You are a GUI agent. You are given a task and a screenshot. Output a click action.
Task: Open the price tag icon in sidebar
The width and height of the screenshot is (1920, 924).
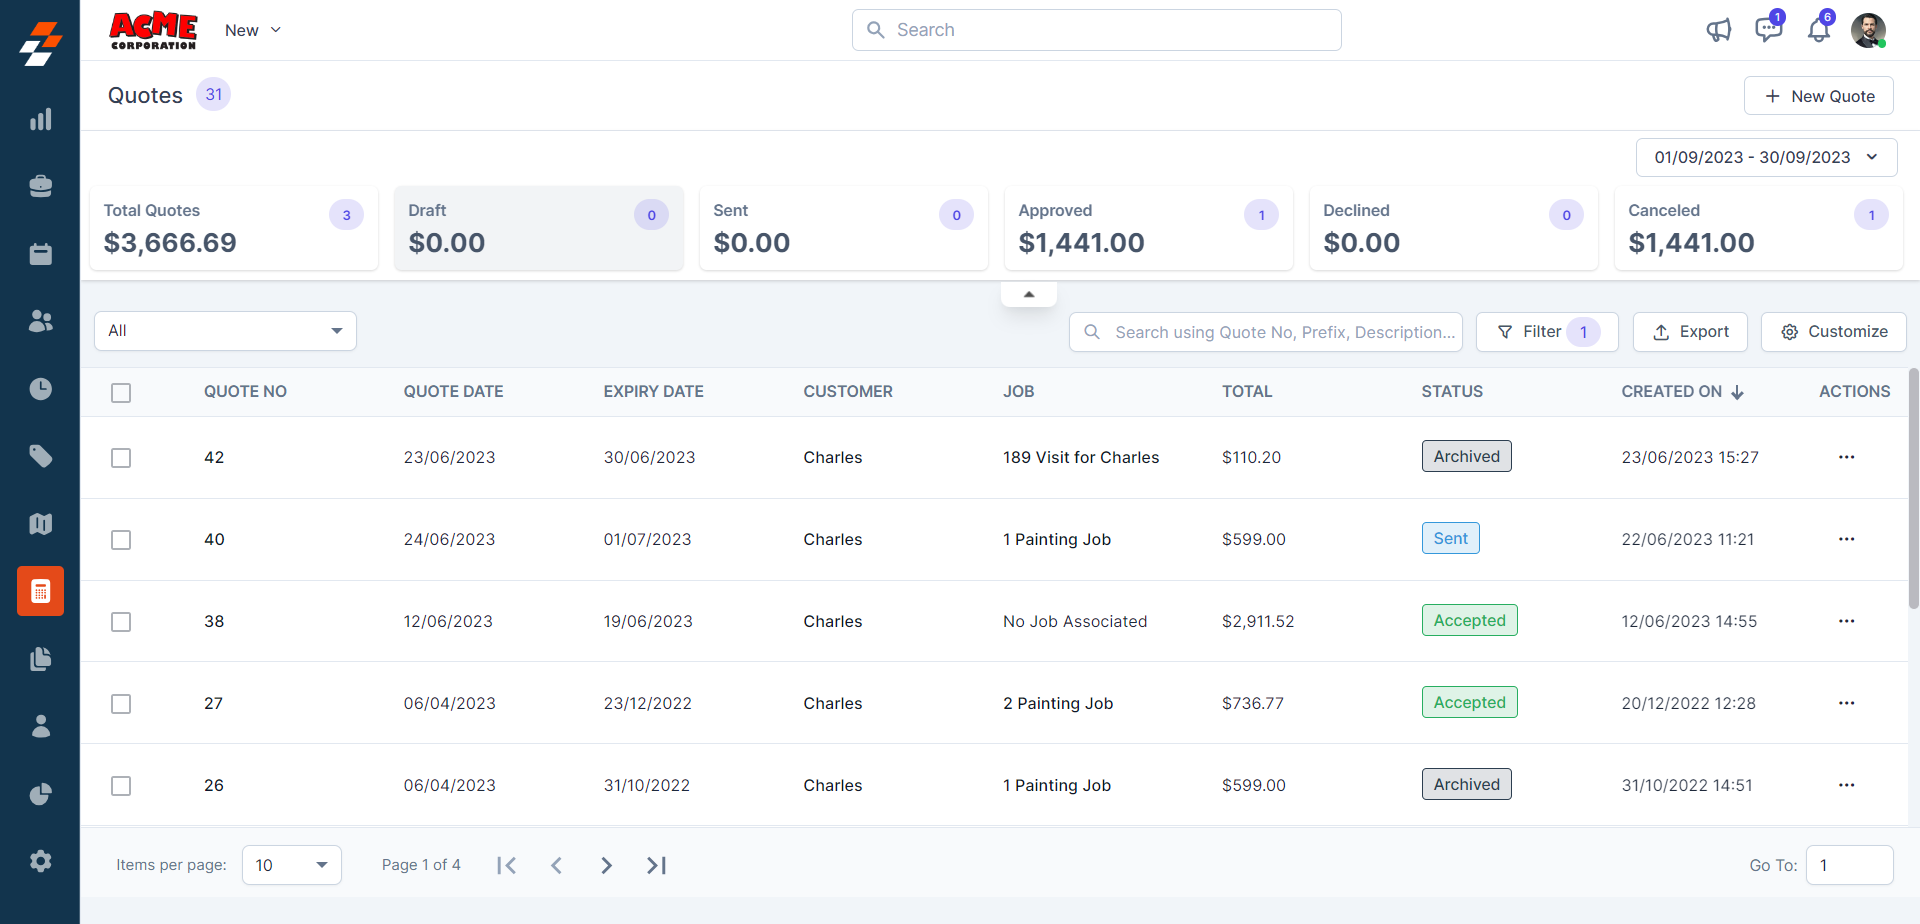(40, 456)
